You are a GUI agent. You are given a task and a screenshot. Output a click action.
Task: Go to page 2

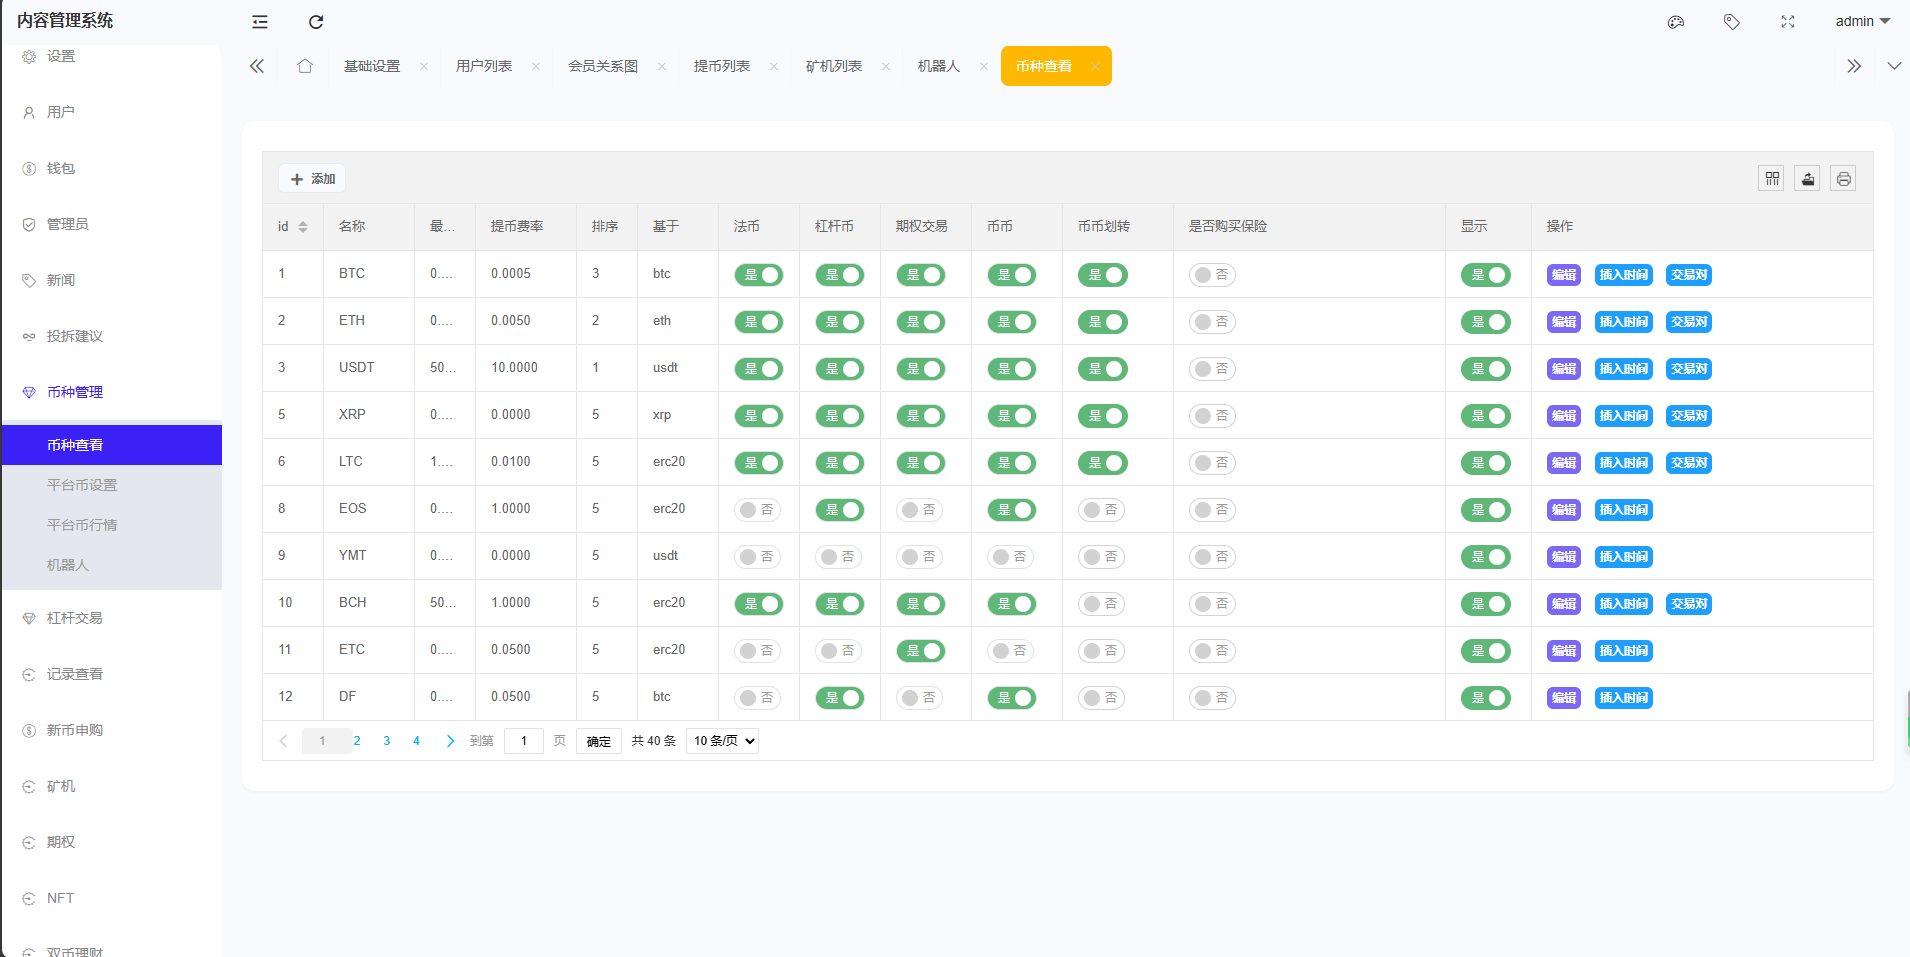(357, 741)
